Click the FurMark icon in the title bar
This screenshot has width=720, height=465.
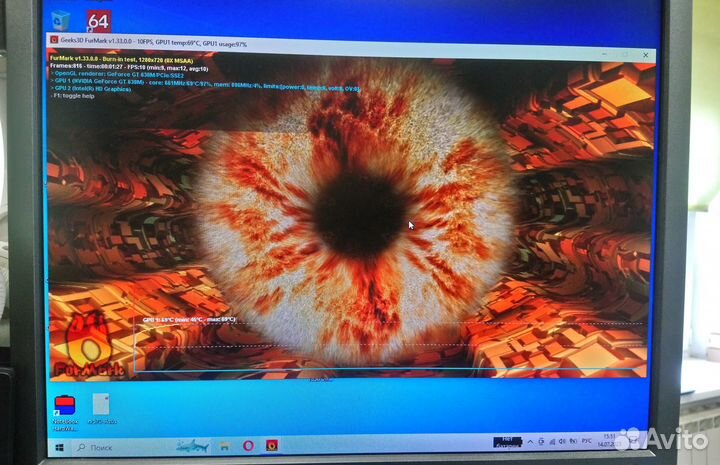pyautogui.click(x=53, y=40)
